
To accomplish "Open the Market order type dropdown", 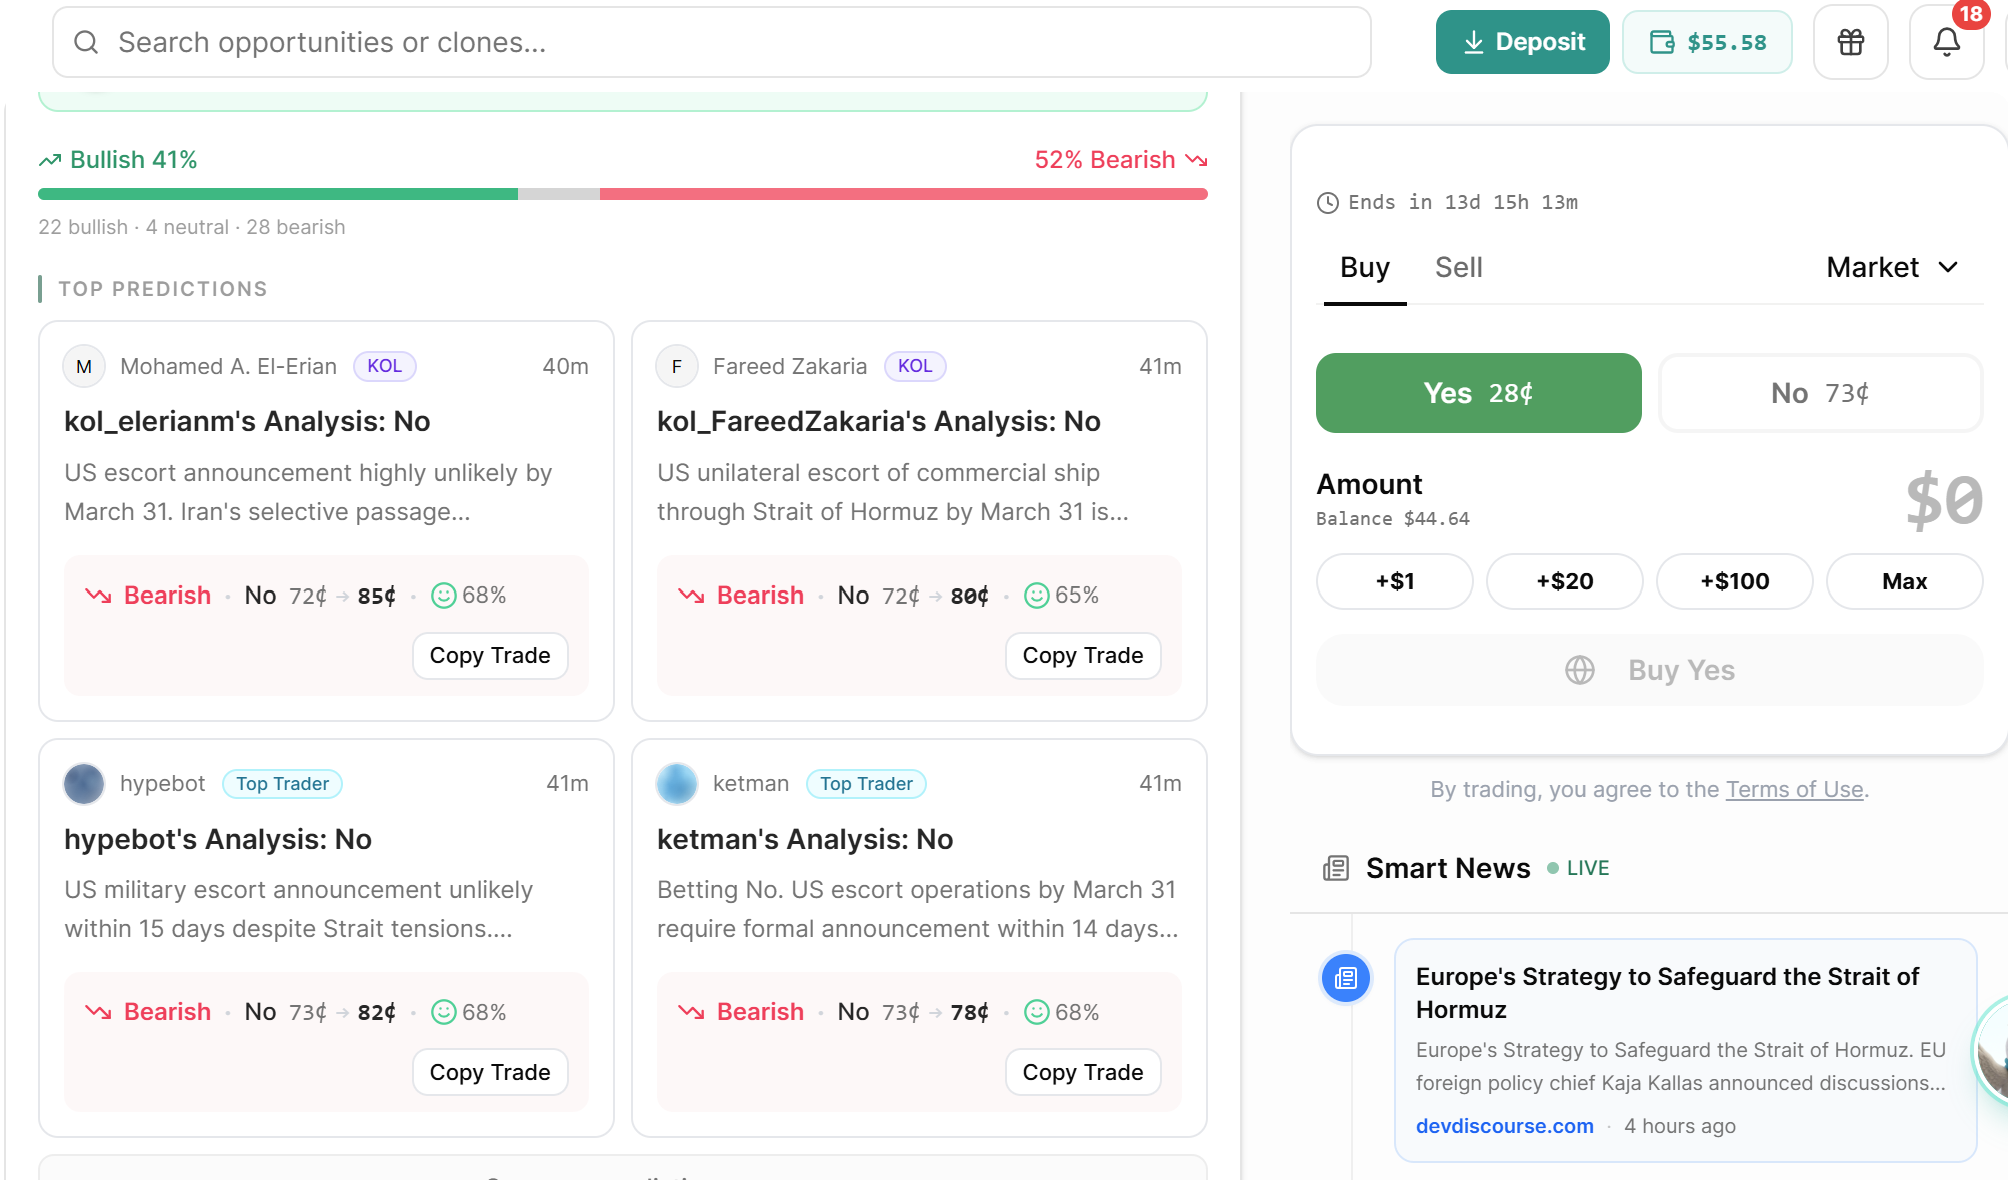I will click(1891, 267).
